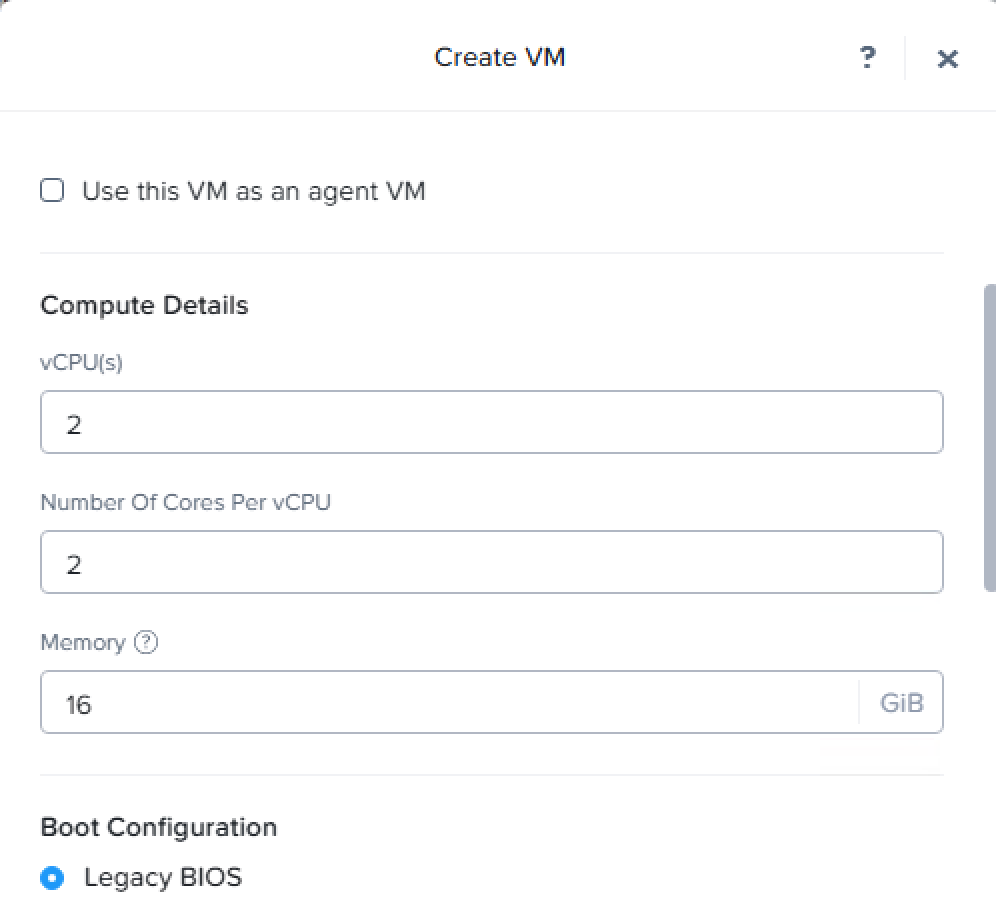996x922 pixels.
Task: Close the Create VM dialog
Action: (947, 59)
